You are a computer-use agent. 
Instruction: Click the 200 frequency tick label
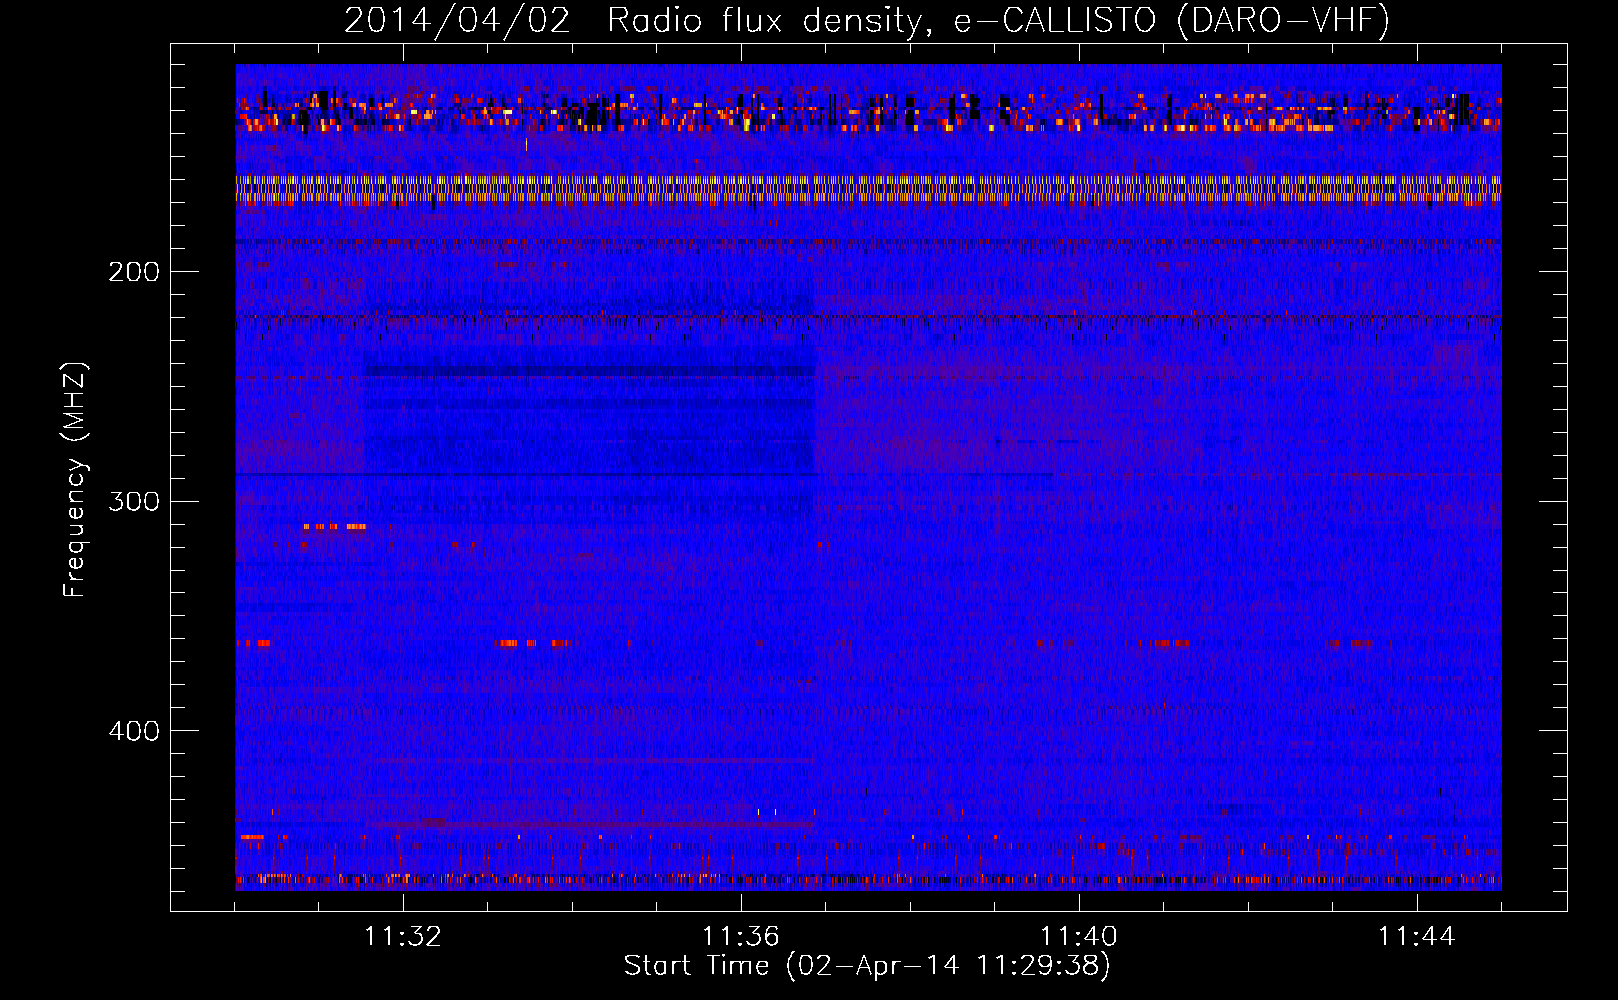pos(134,272)
